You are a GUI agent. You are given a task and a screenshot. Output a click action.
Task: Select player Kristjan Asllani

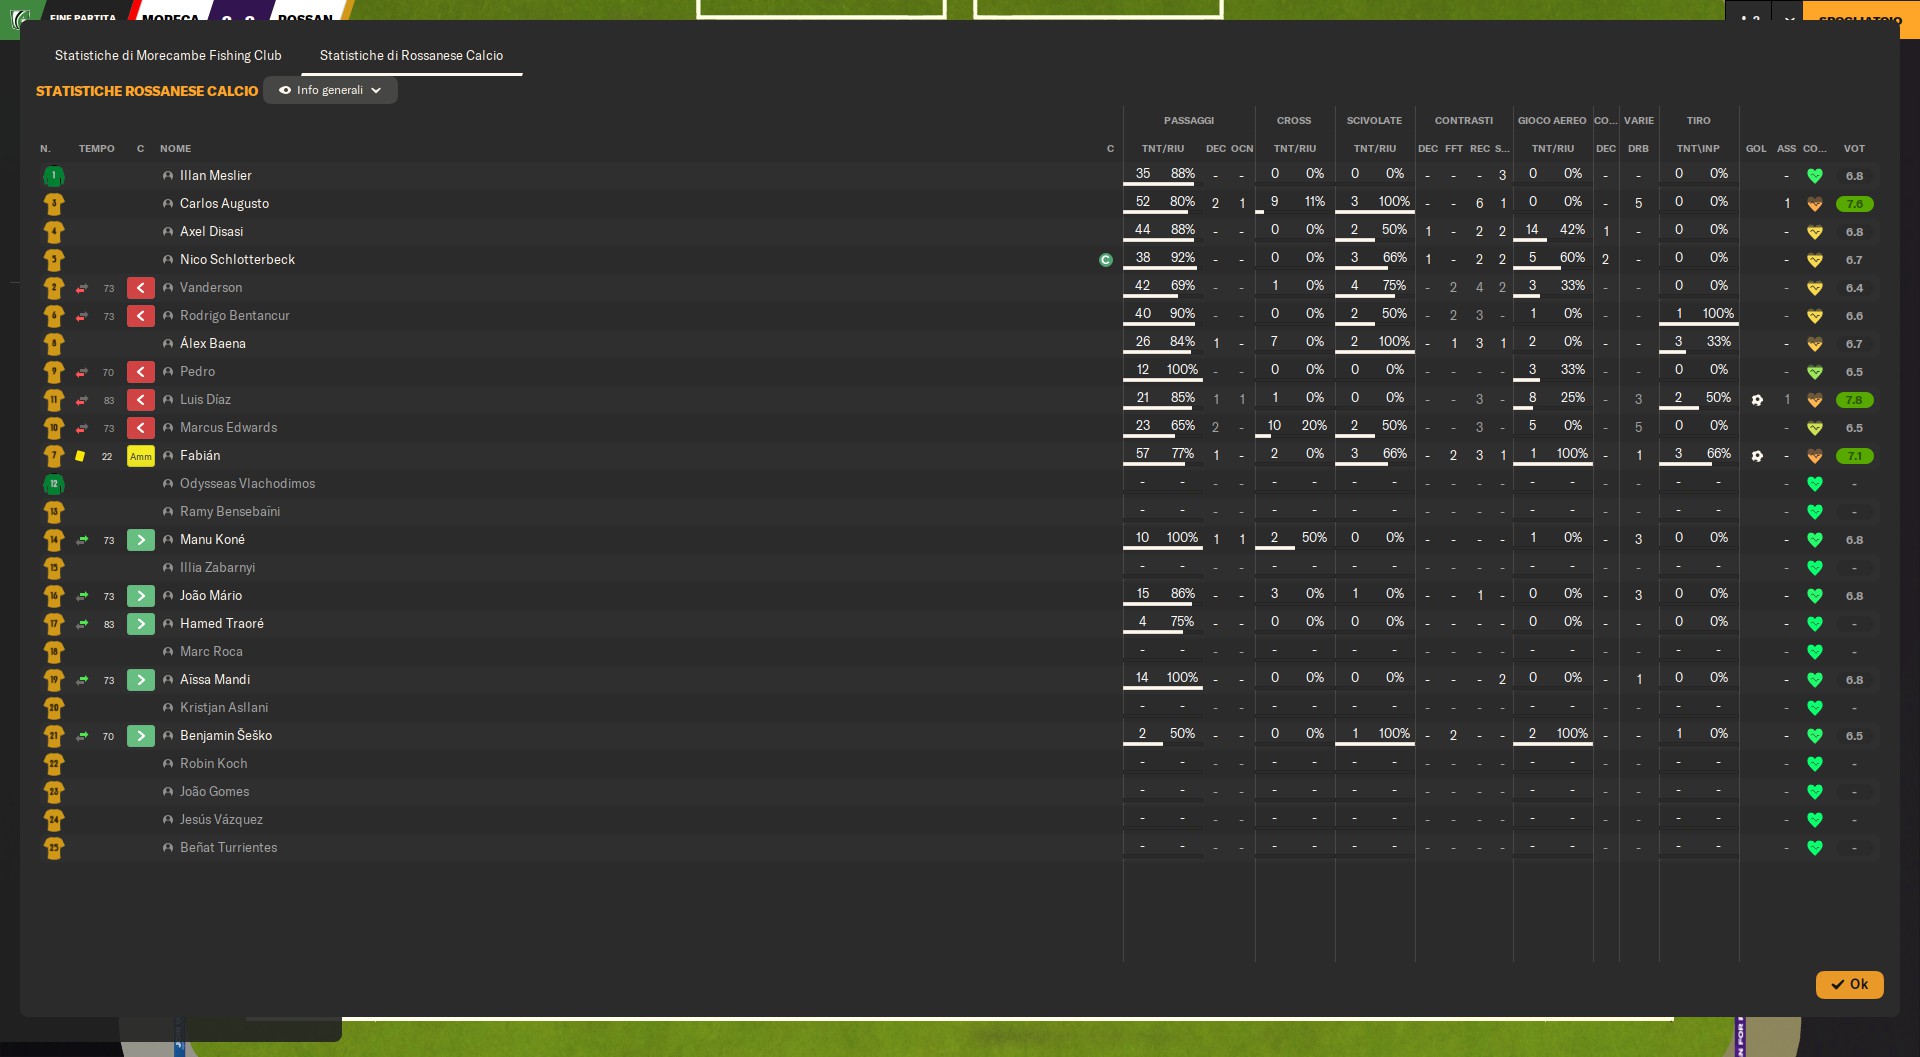pyautogui.click(x=224, y=708)
